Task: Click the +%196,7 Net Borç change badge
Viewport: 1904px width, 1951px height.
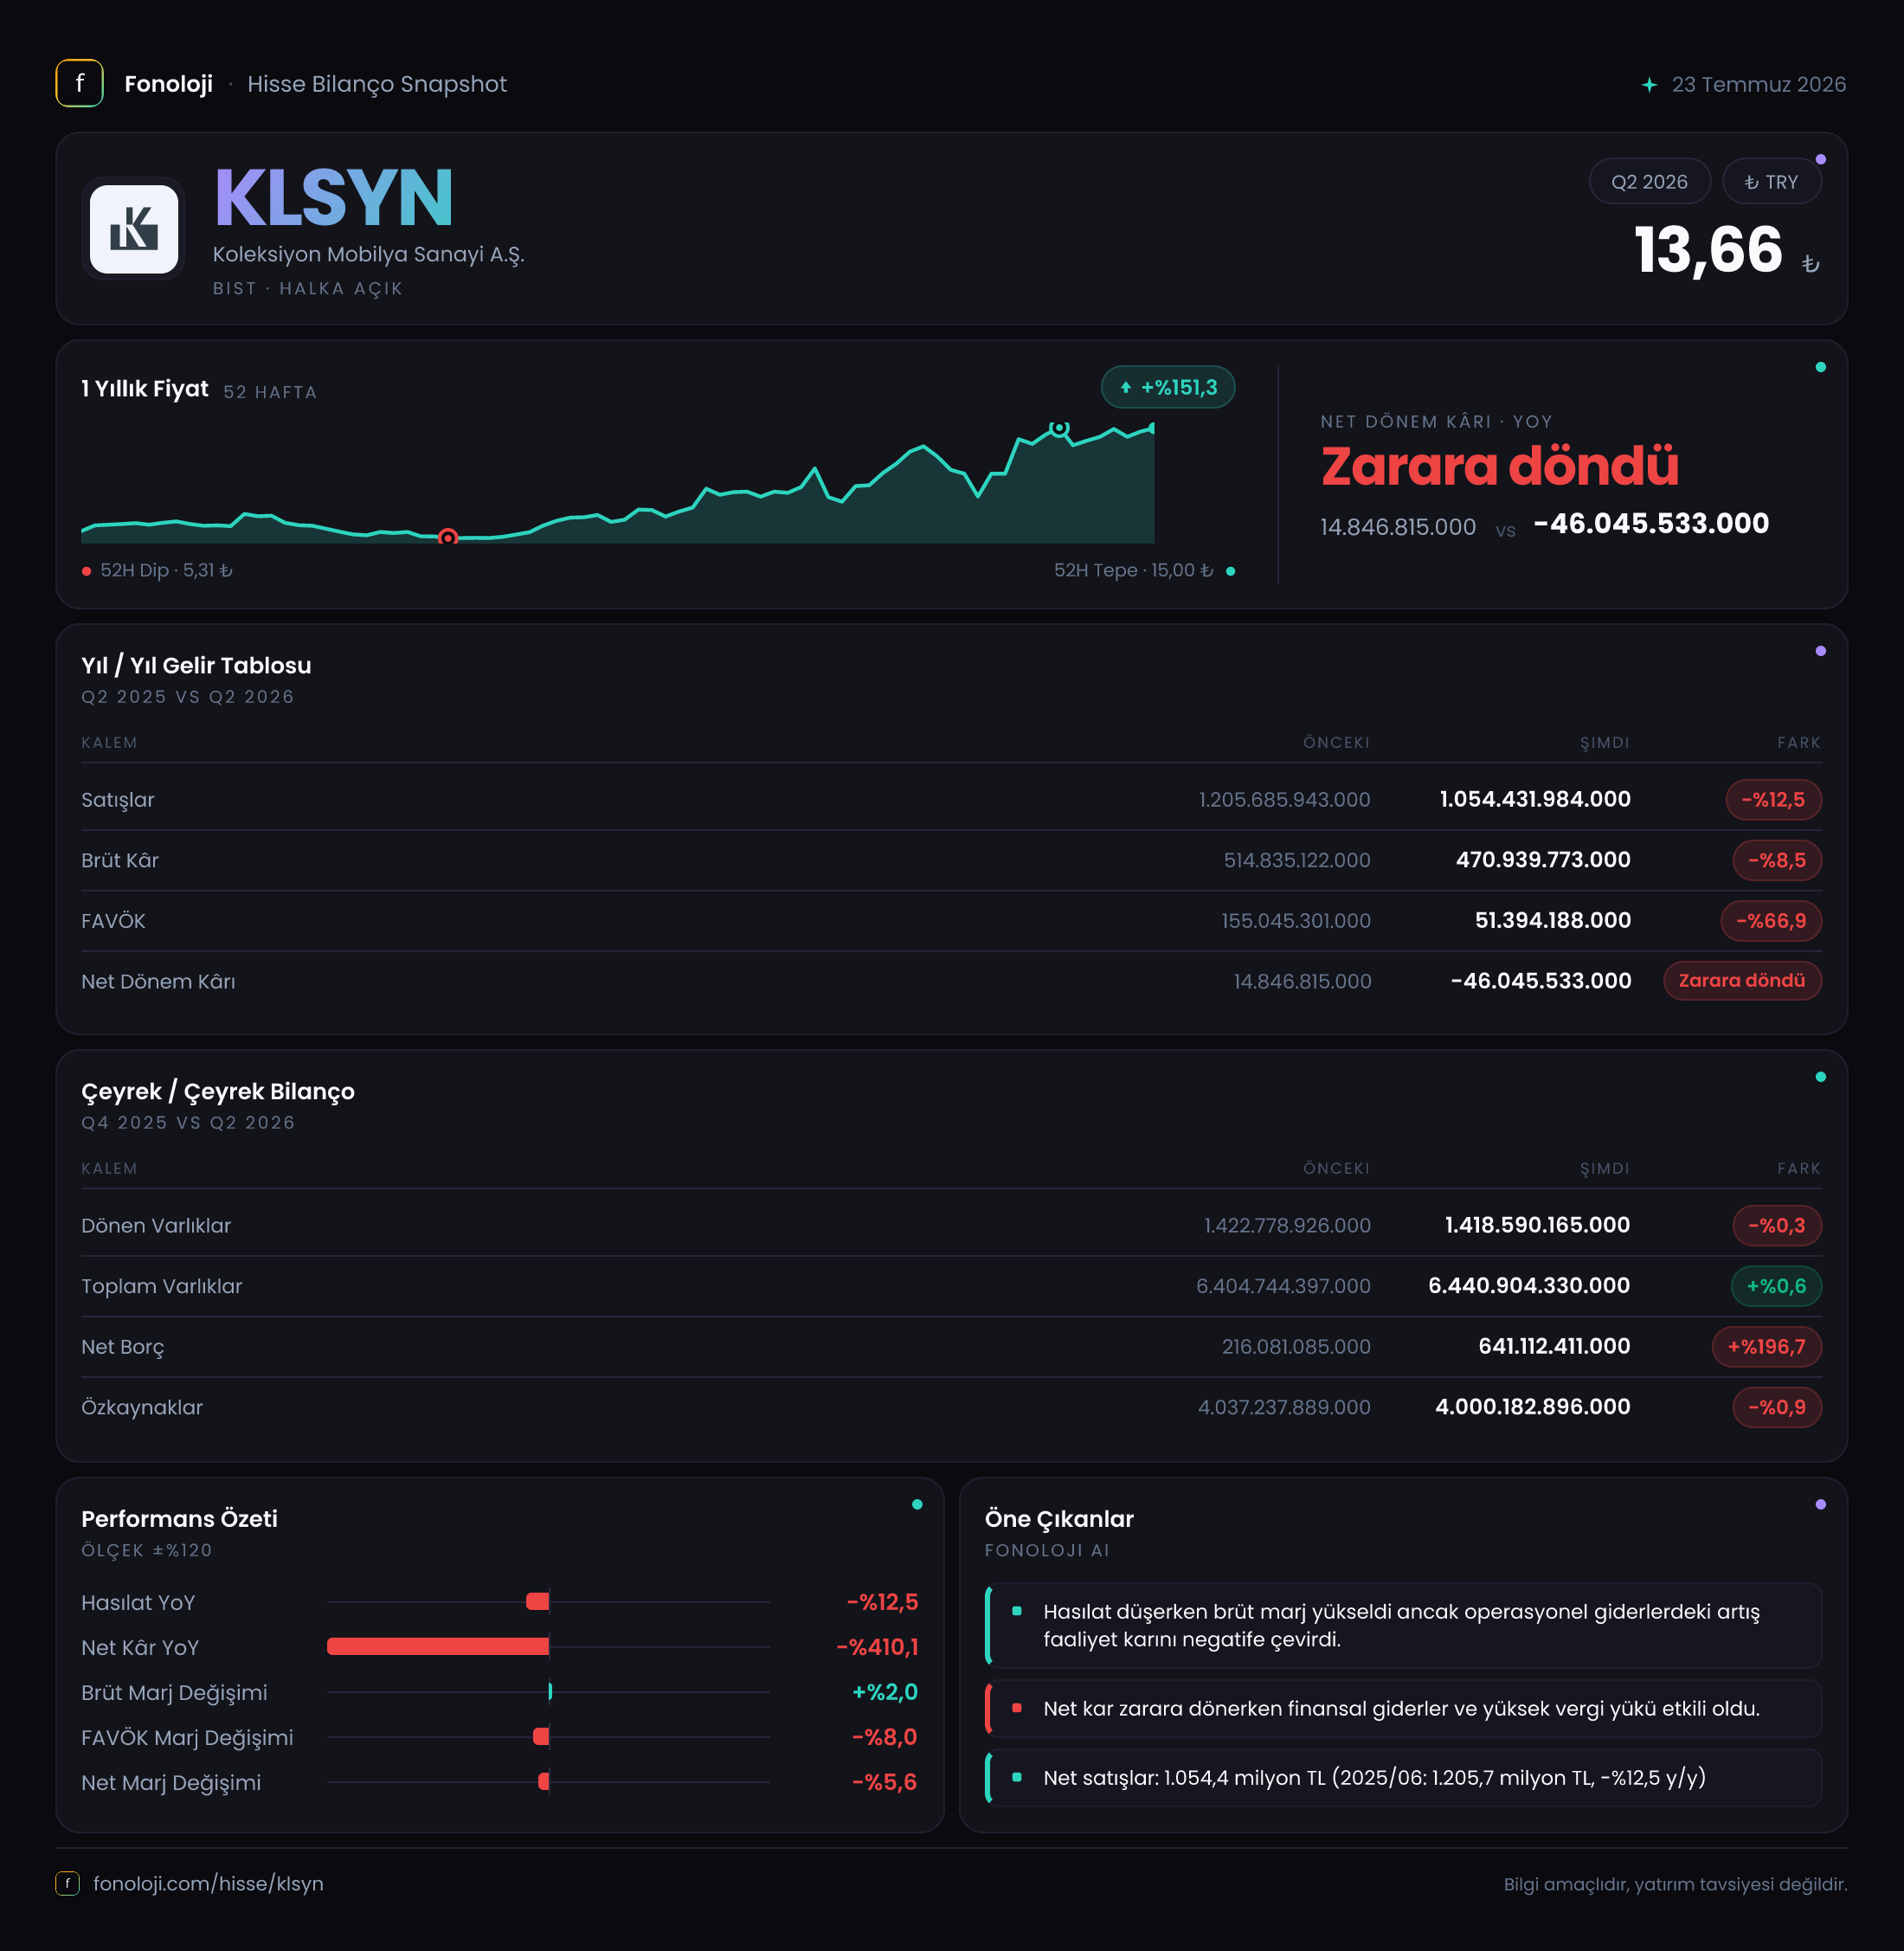Action: pyautogui.click(x=1767, y=1346)
